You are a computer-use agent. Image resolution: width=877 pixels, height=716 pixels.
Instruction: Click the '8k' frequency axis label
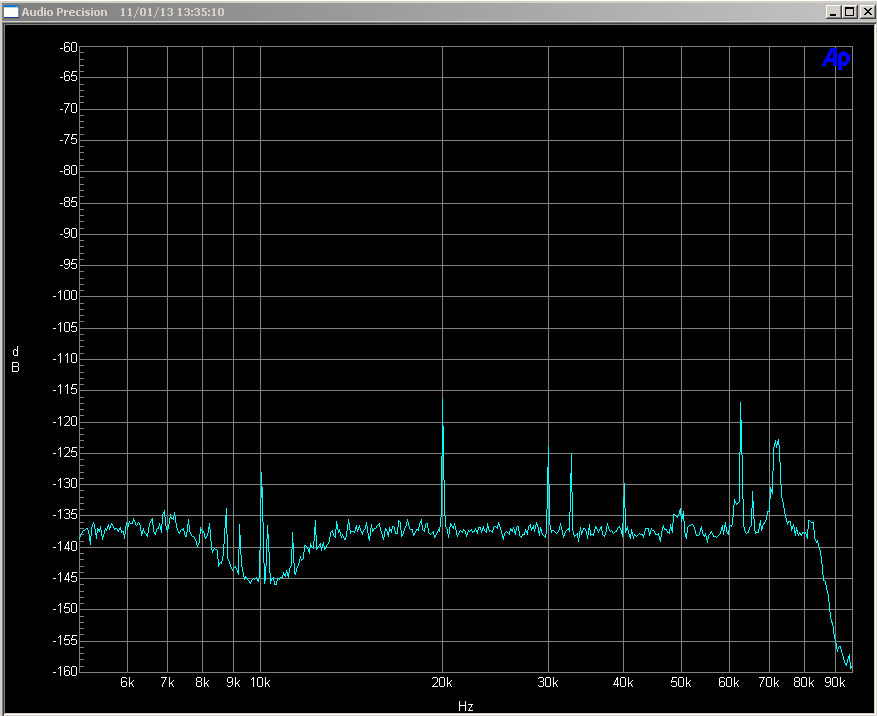(202, 682)
